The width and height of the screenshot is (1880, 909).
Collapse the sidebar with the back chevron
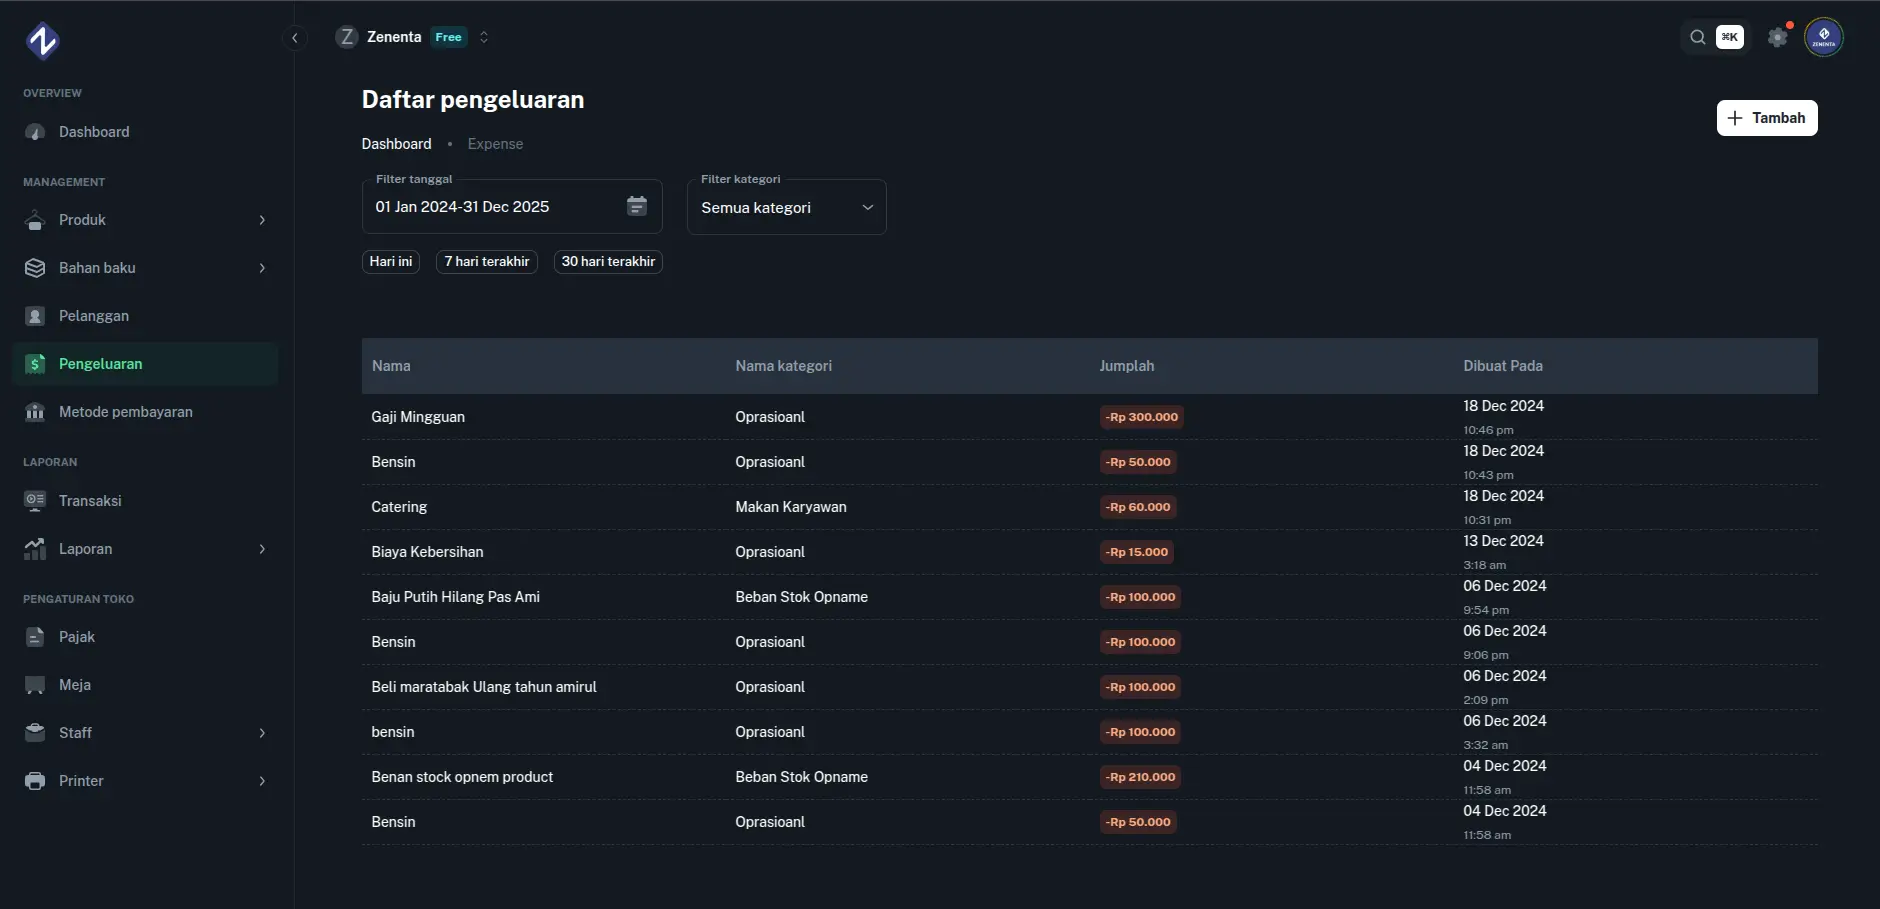(x=295, y=37)
